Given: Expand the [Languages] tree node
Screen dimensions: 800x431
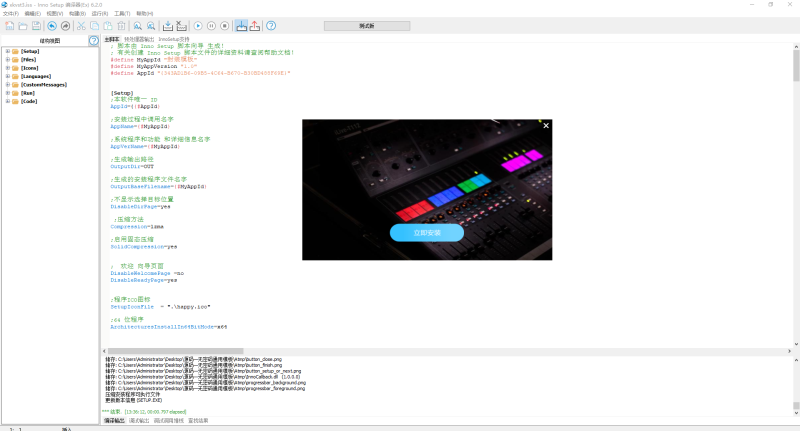Looking at the screenshot, I should click(x=8, y=76).
